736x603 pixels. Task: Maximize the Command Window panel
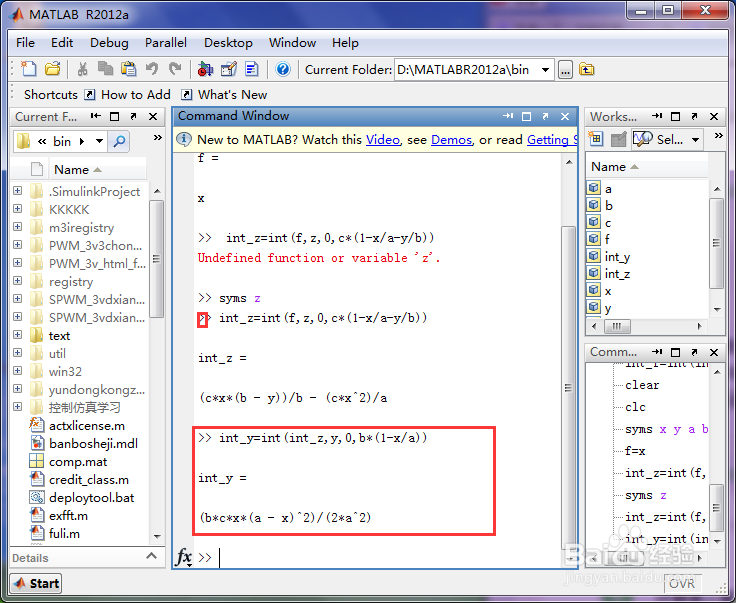coord(526,116)
